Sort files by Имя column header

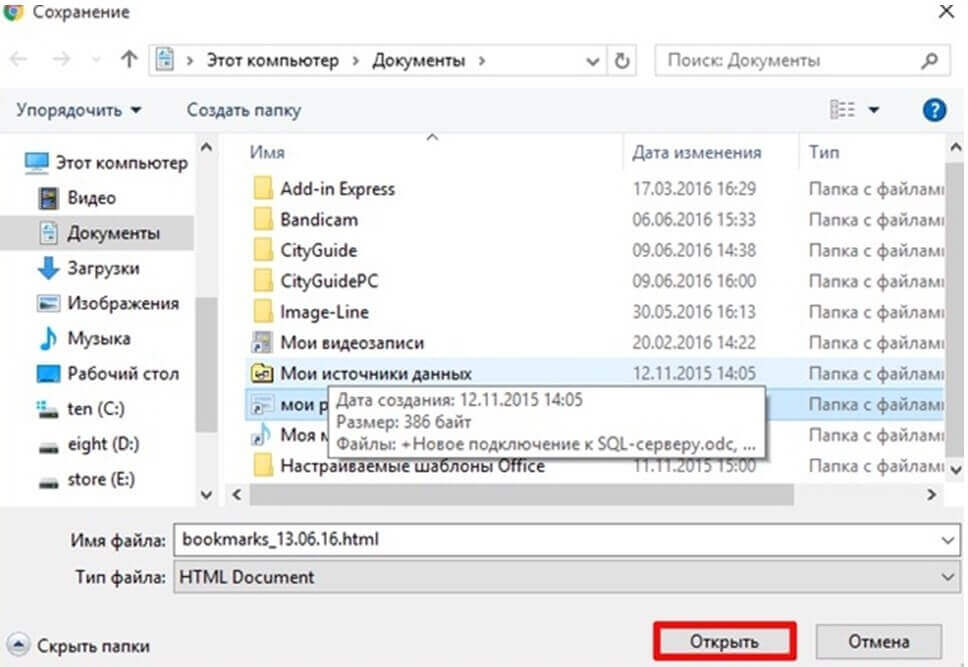pos(268,153)
